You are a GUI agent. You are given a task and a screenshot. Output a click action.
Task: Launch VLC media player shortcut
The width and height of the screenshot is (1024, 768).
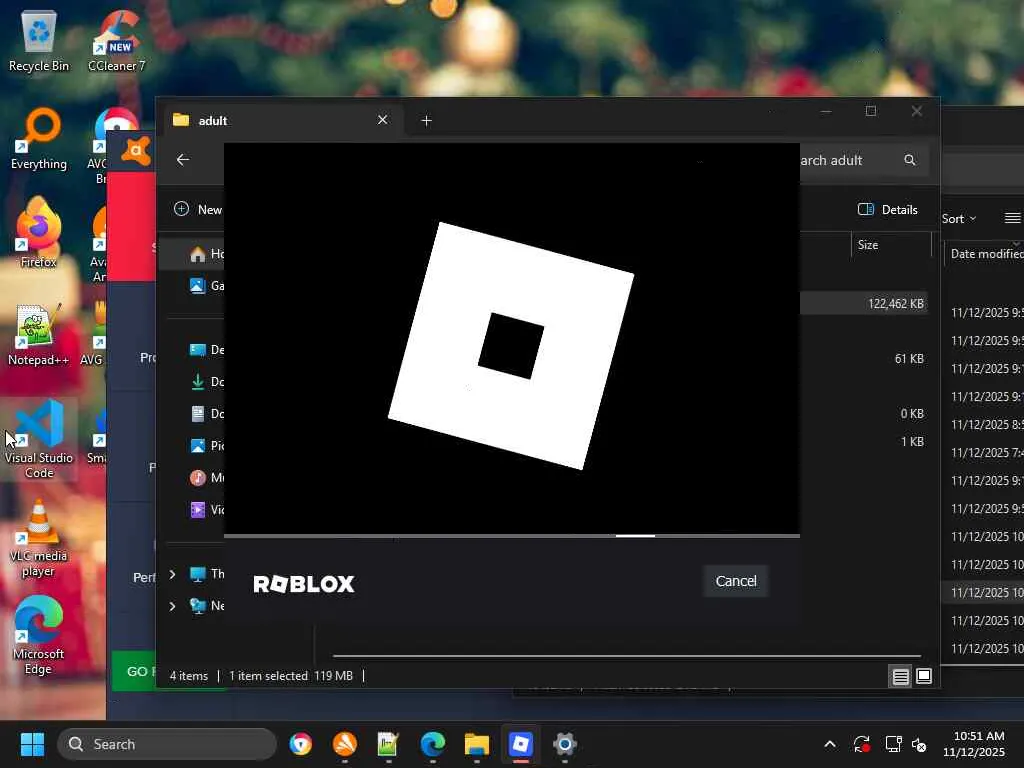tap(39, 538)
